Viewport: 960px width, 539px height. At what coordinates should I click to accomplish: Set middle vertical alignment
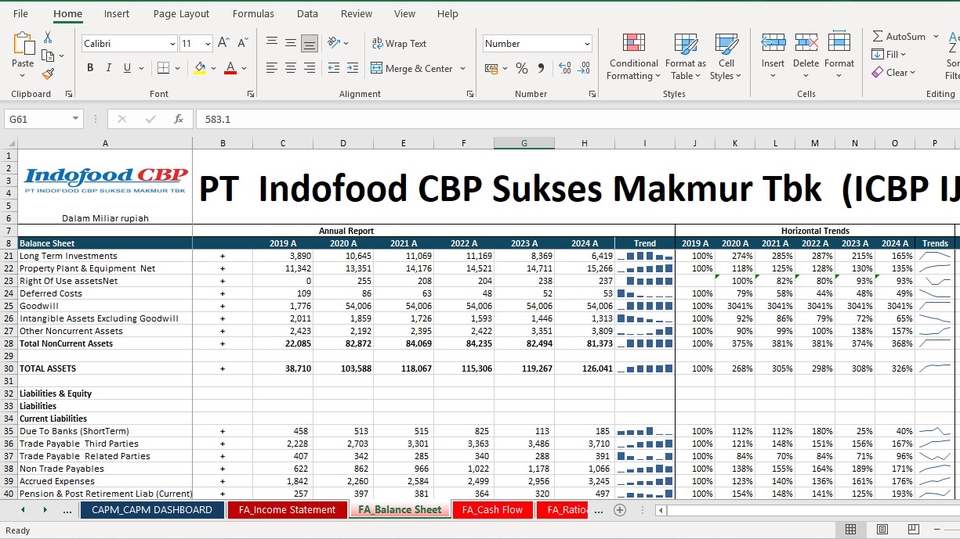[x=291, y=42]
